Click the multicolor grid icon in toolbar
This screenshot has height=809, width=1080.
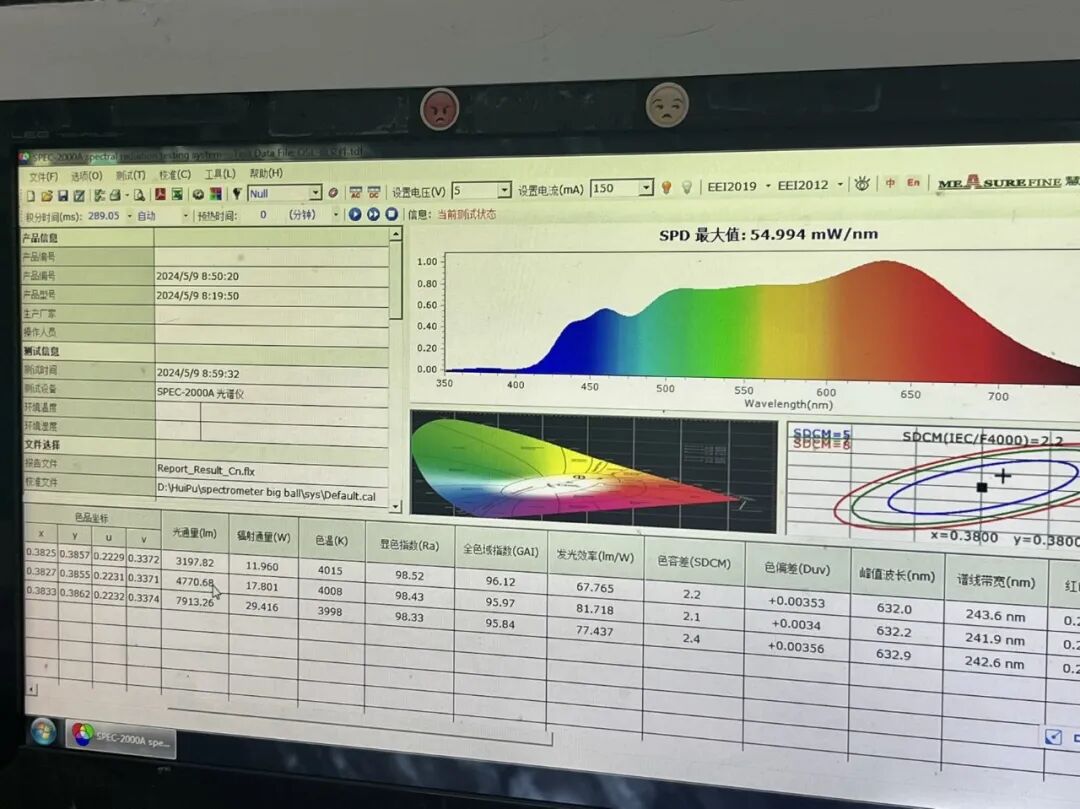(x=216, y=194)
